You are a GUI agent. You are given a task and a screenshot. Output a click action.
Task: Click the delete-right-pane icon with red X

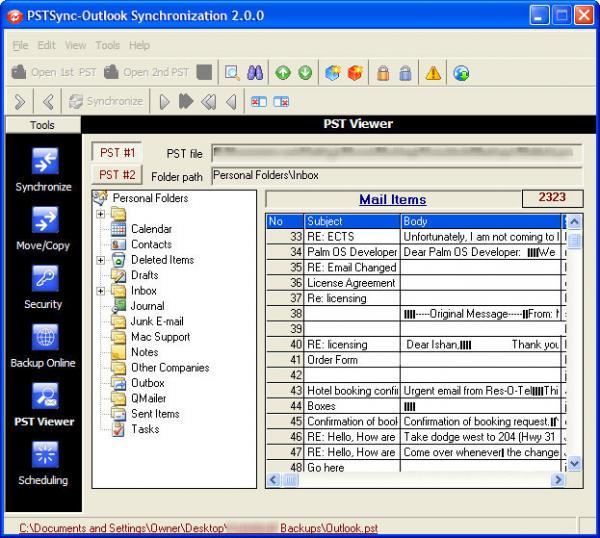[x=281, y=101]
